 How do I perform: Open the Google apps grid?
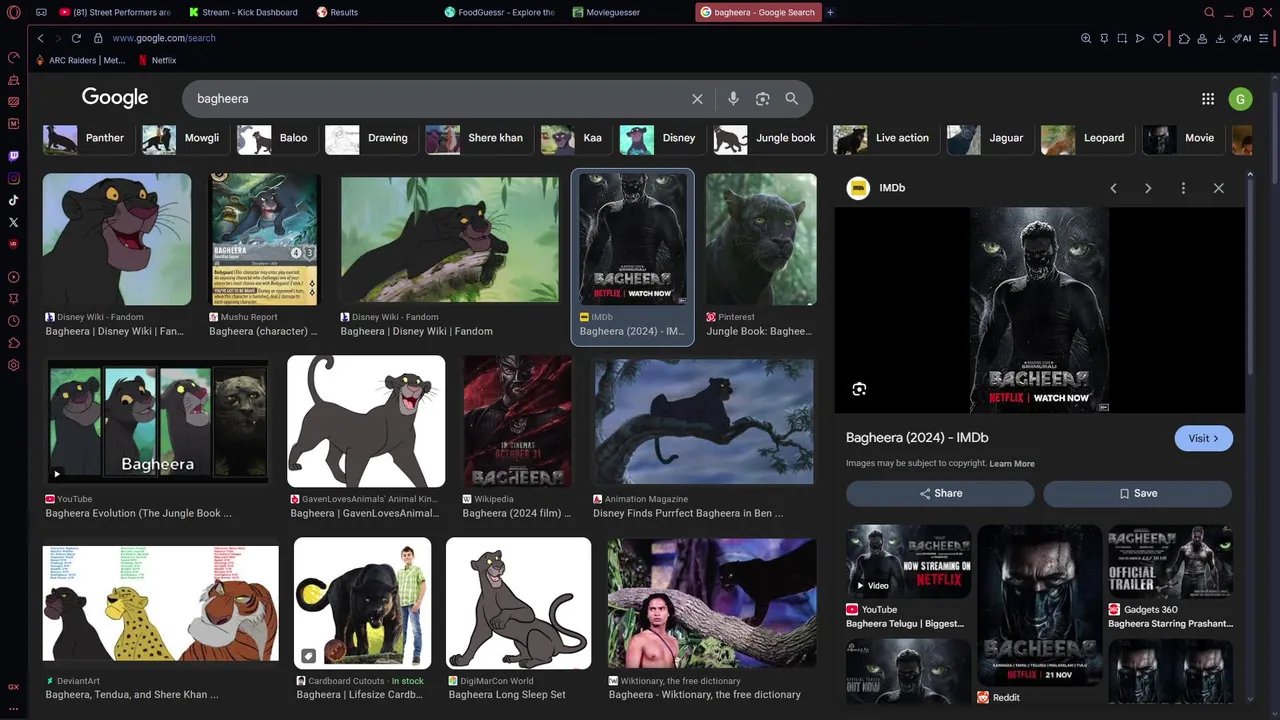(x=1208, y=99)
